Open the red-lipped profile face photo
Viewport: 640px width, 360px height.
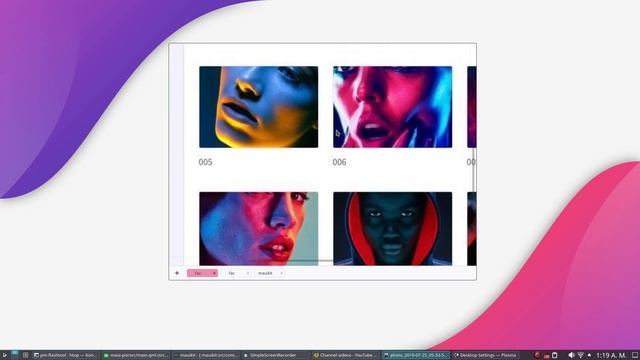click(258, 229)
